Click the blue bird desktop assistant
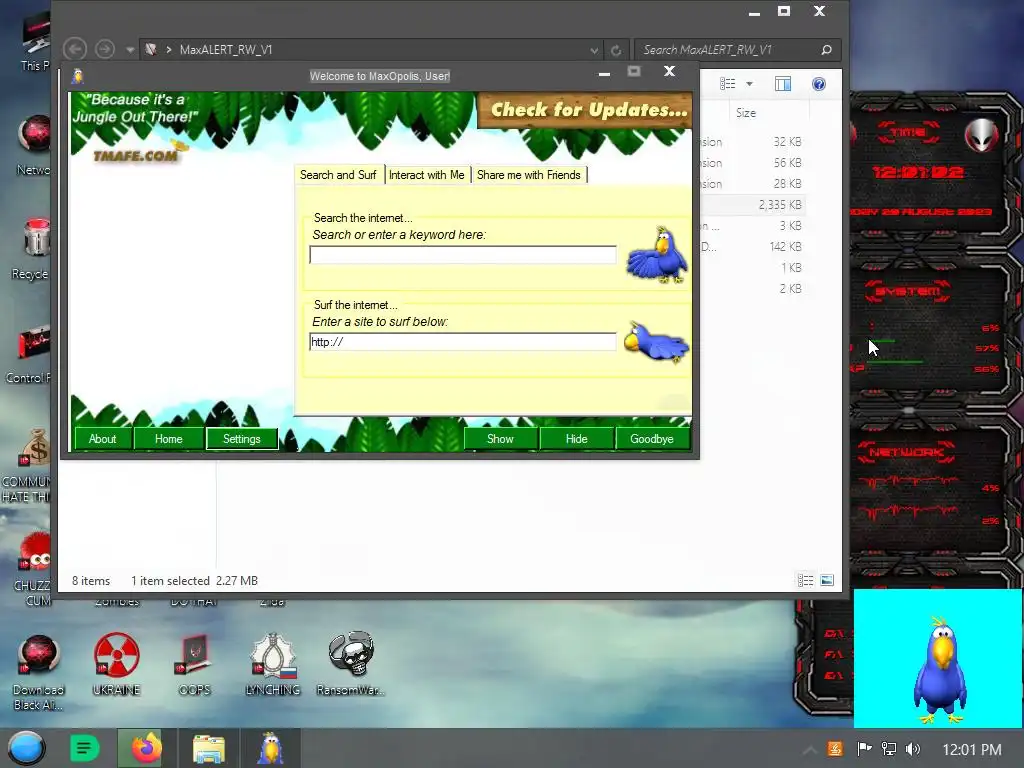The height and width of the screenshot is (768, 1024). coord(940,669)
